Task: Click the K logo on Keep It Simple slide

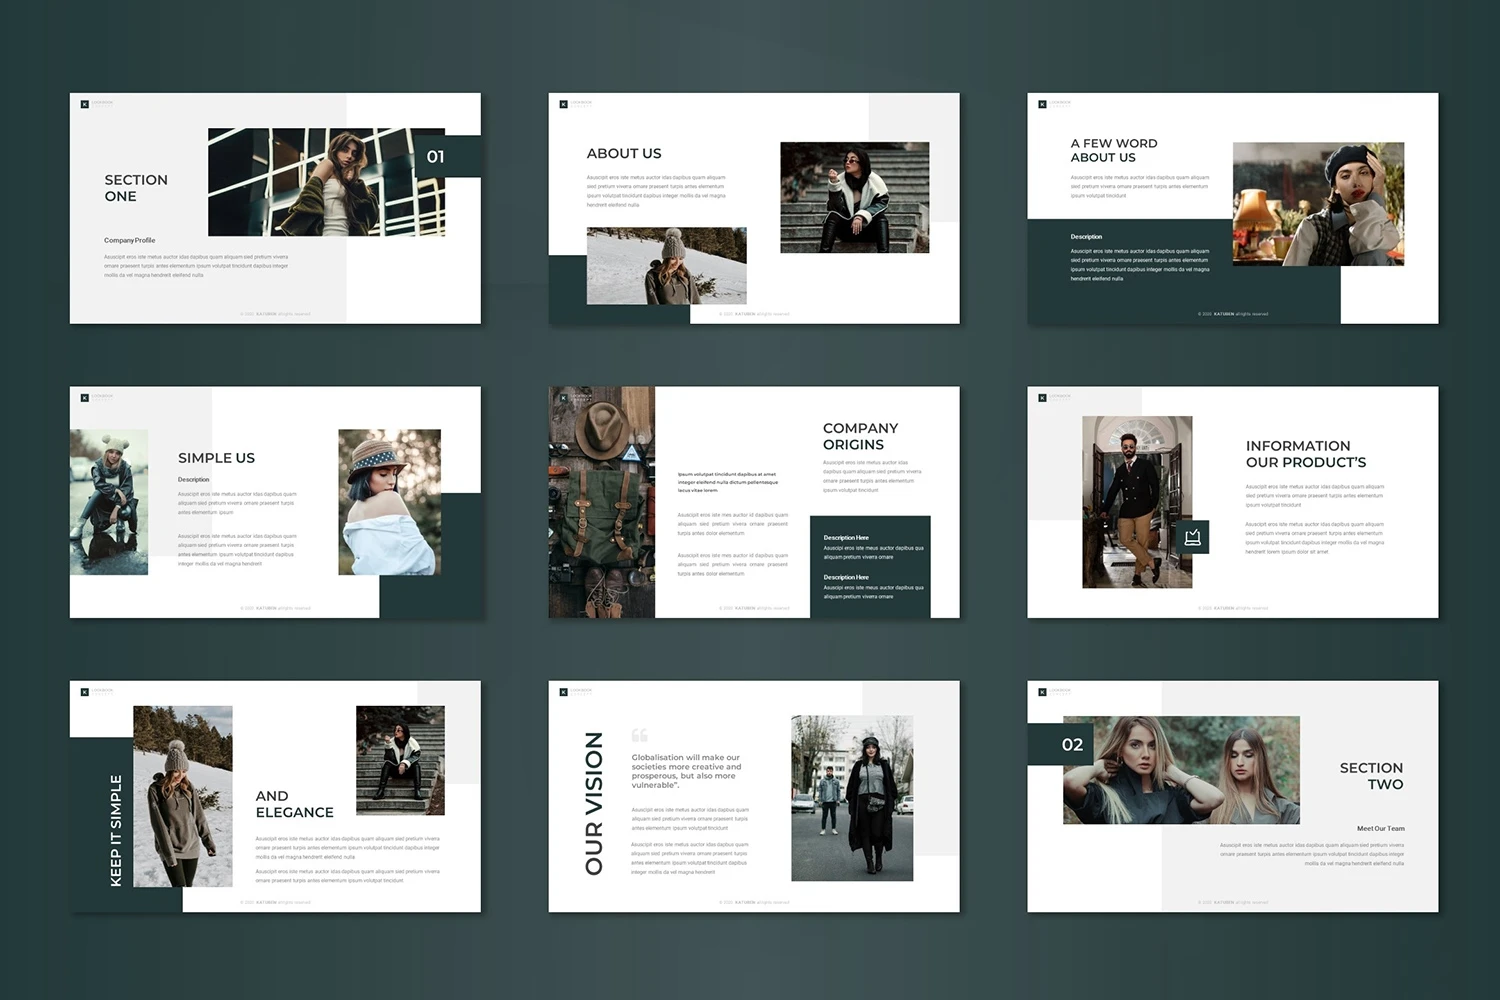Action: [x=85, y=692]
